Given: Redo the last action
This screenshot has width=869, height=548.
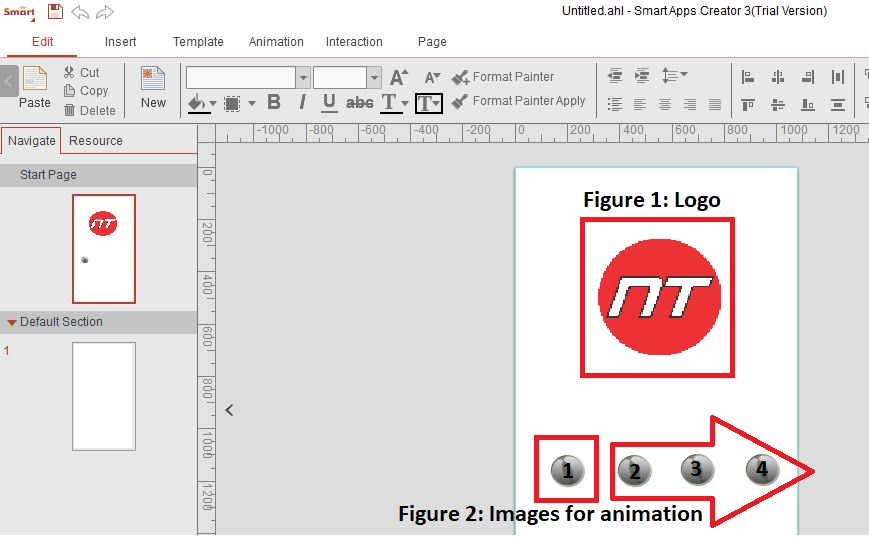Looking at the screenshot, I should pos(105,12).
